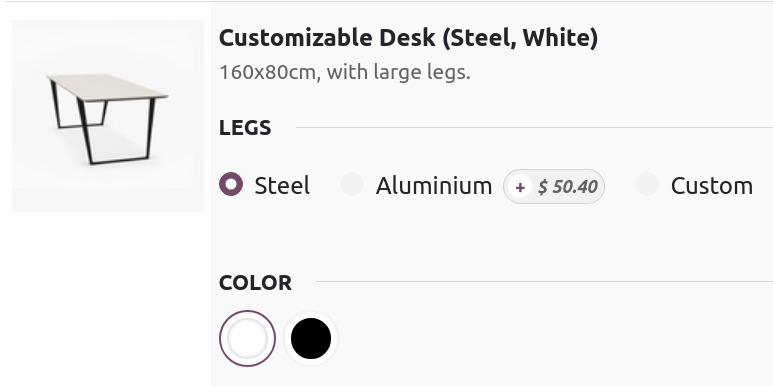This screenshot has height=386, width=773.
Task: Click the Customizable Desk (Steel, White) title
Action: tap(408, 37)
